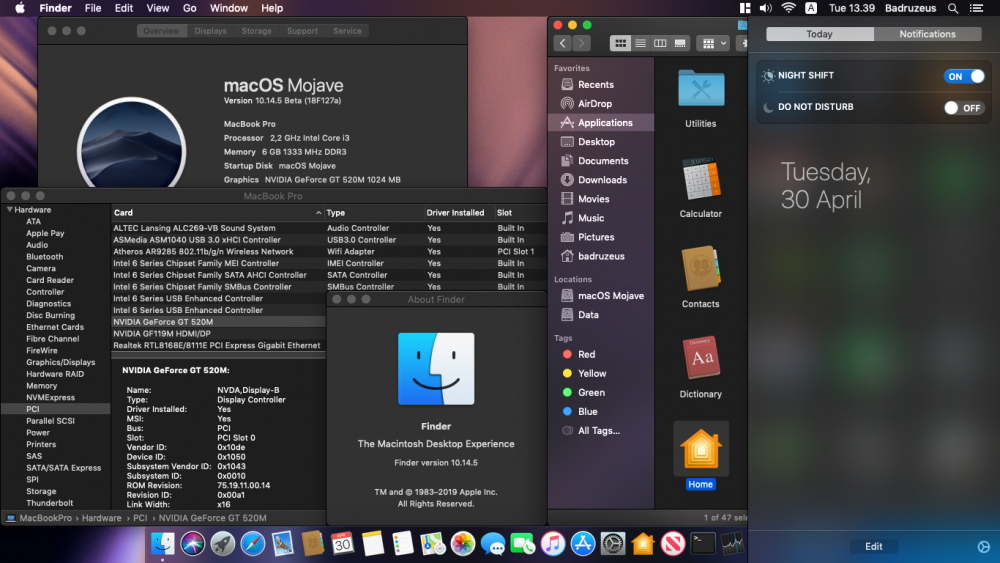Open Wi-Fi status menu
The height and width of the screenshot is (563, 1000).
(788, 8)
